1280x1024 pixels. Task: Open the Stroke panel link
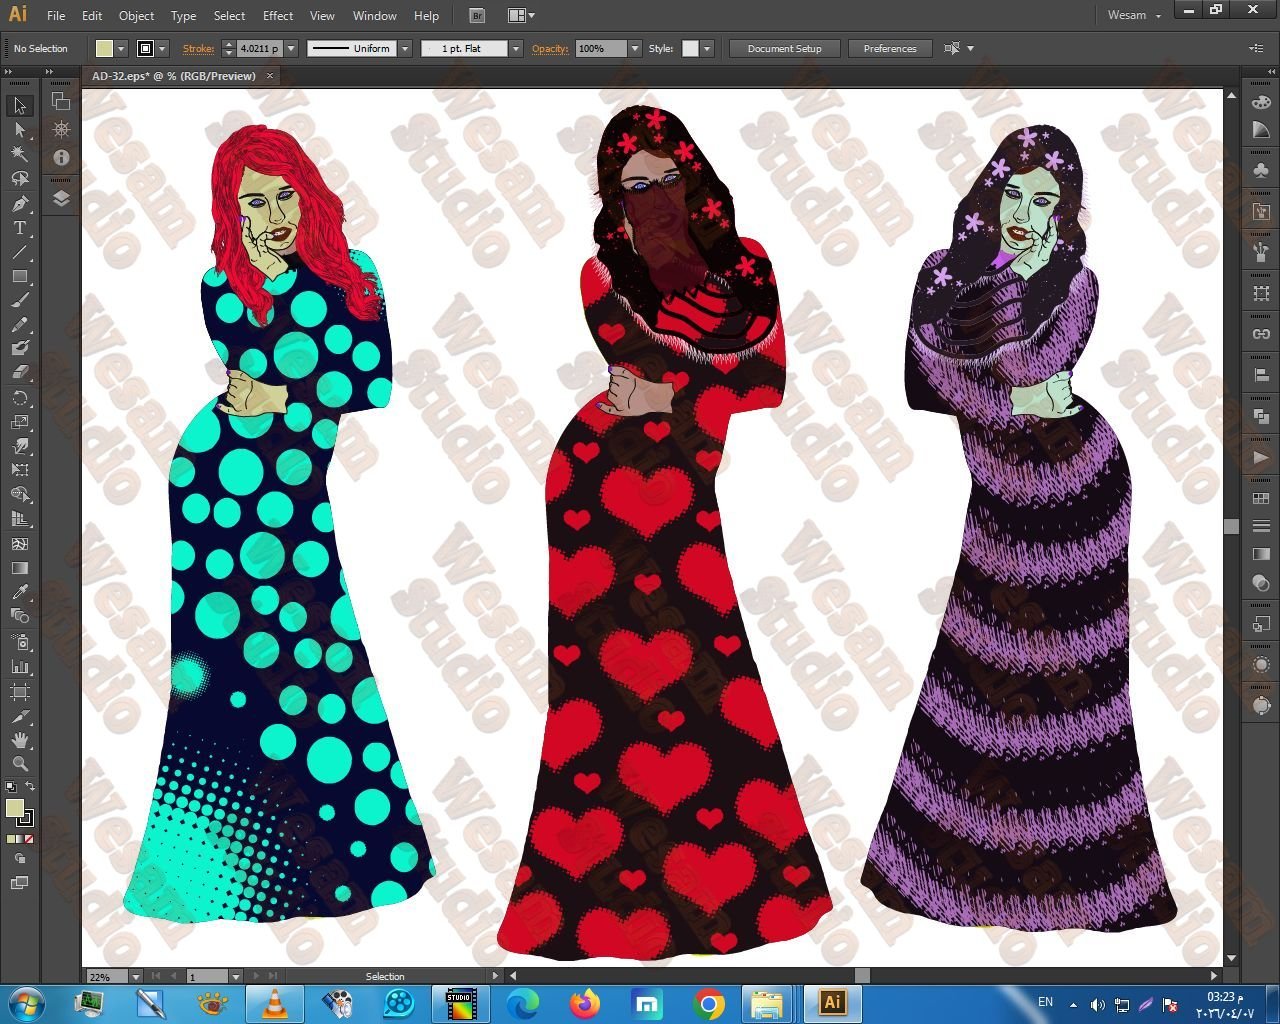point(198,48)
